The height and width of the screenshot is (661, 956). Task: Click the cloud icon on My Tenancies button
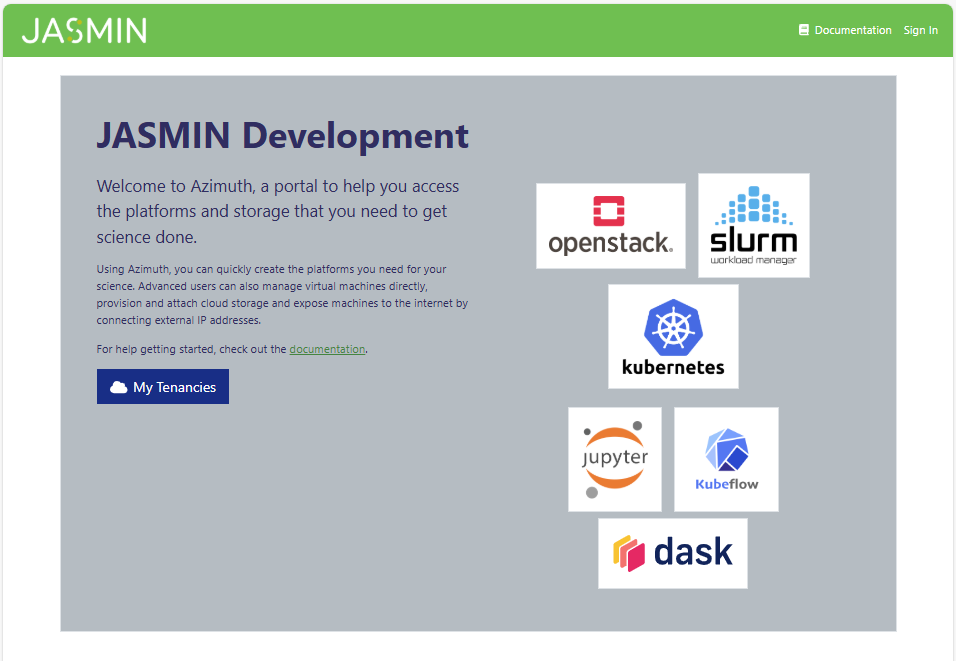point(118,387)
